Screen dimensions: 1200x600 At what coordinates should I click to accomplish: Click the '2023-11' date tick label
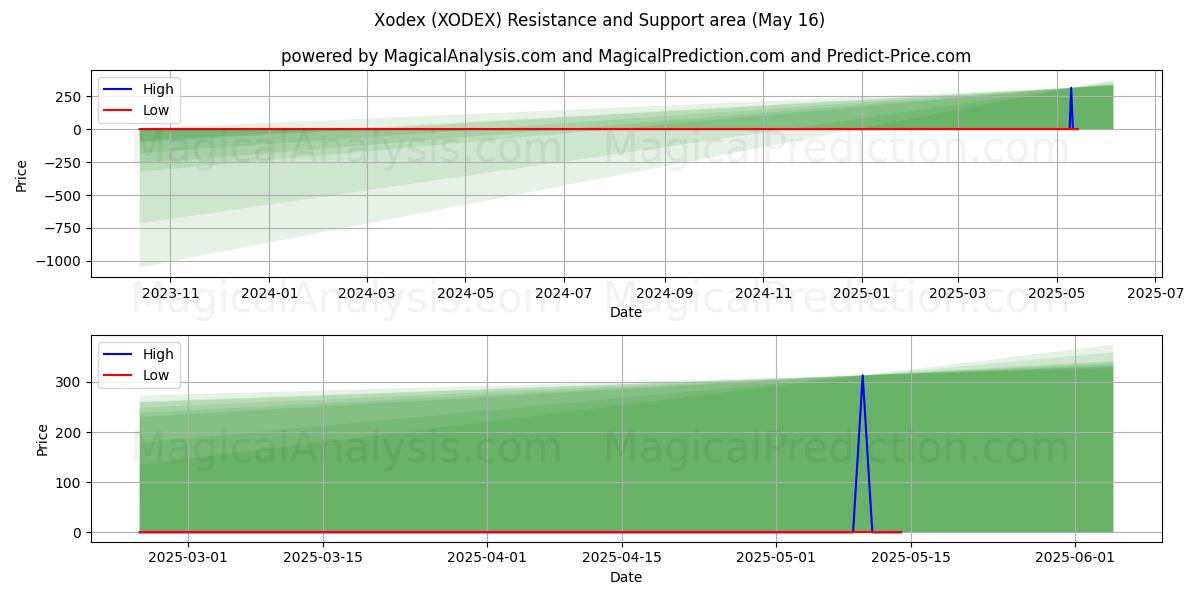(170, 293)
